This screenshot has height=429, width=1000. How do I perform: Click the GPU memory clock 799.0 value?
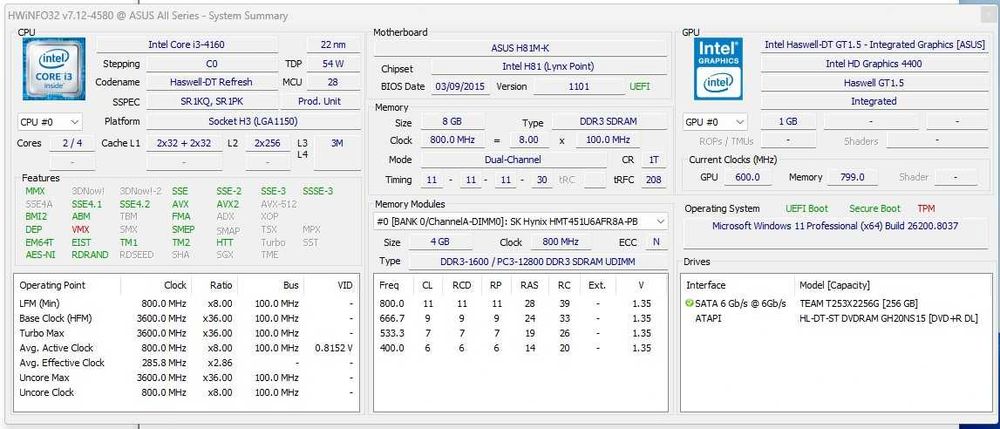click(852, 177)
